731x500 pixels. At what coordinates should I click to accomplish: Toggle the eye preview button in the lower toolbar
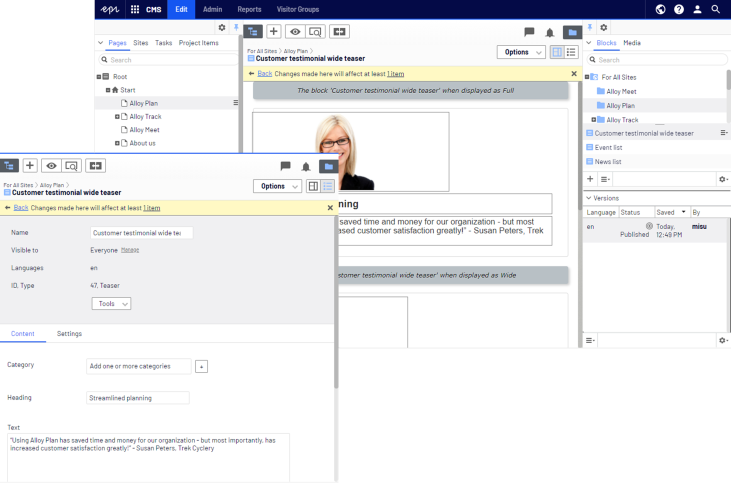click(x=51, y=165)
